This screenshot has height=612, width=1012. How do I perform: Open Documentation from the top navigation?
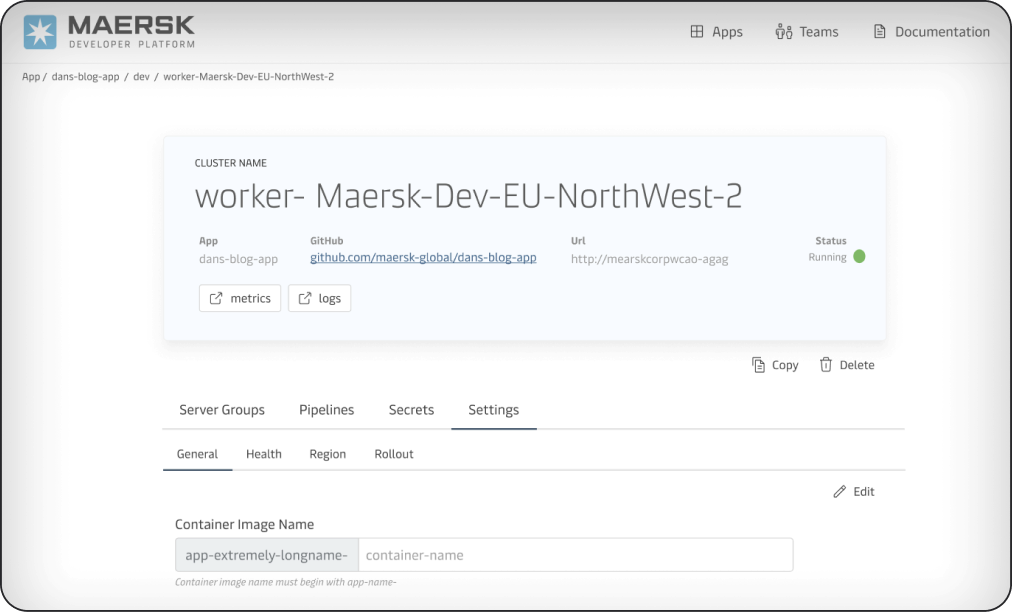tap(931, 32)
